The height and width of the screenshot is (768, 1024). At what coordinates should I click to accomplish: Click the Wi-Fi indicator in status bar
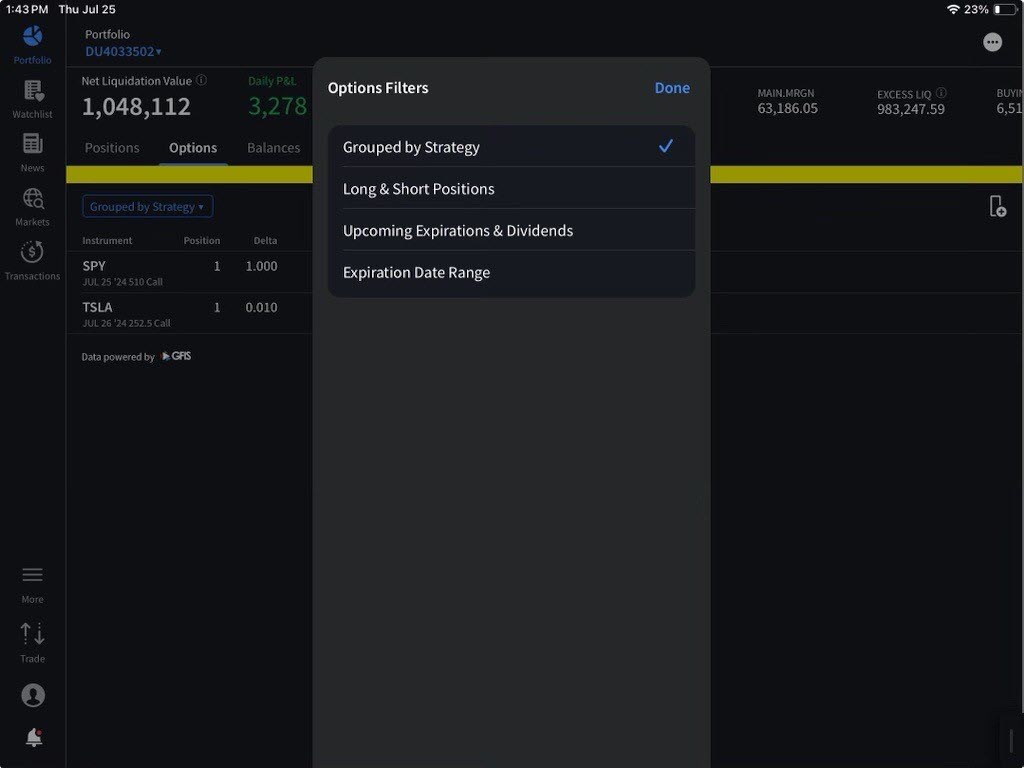[x=953, y=9]
